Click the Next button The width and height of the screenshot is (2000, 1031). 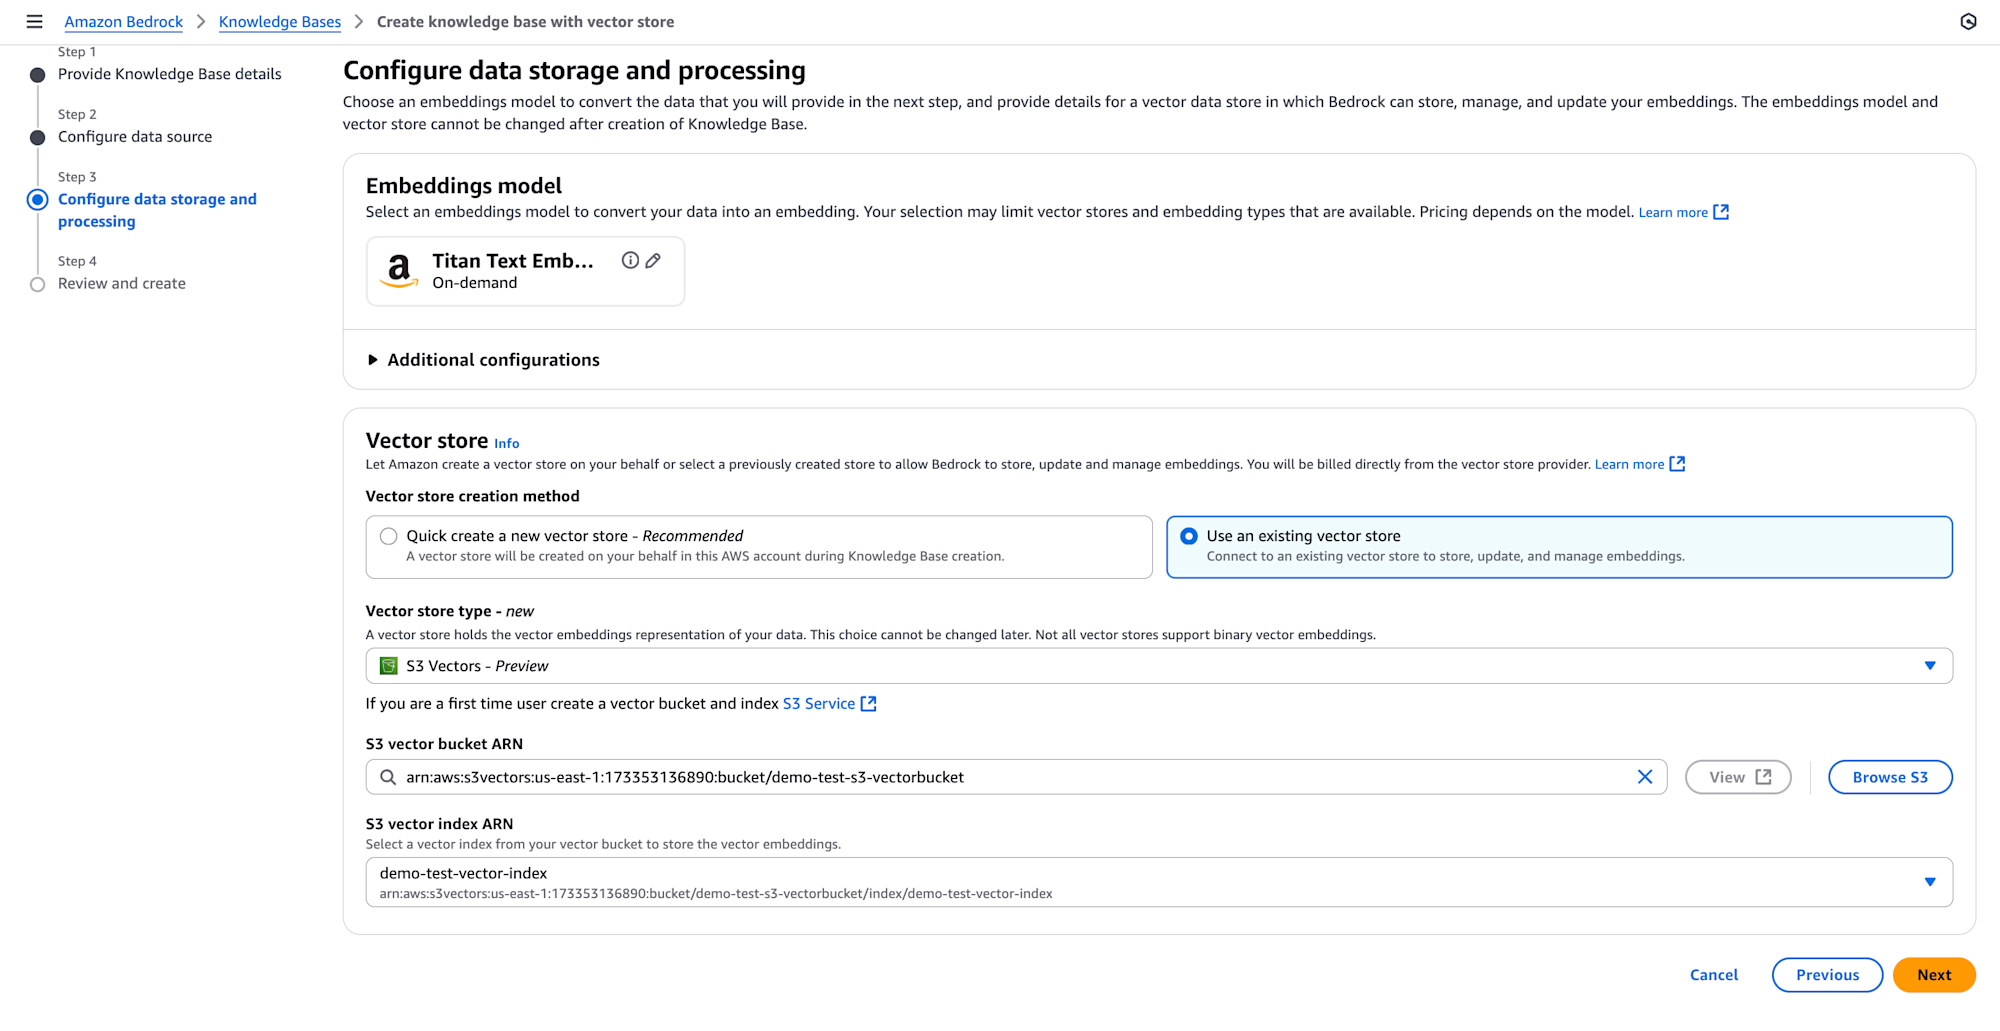[x=1934, y=975]
